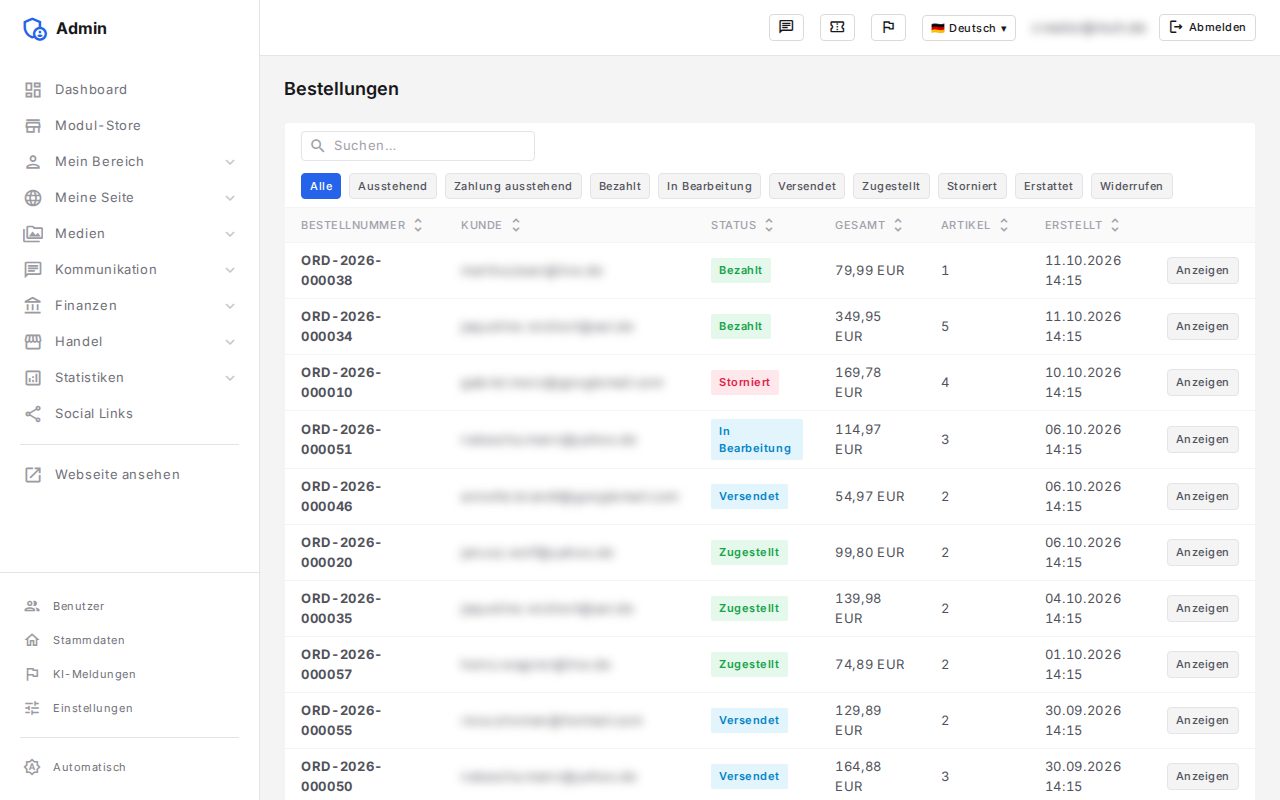Filter orders by Bezahlt
This screenshot has height=800, width=1280.
(x=620, y=186)
